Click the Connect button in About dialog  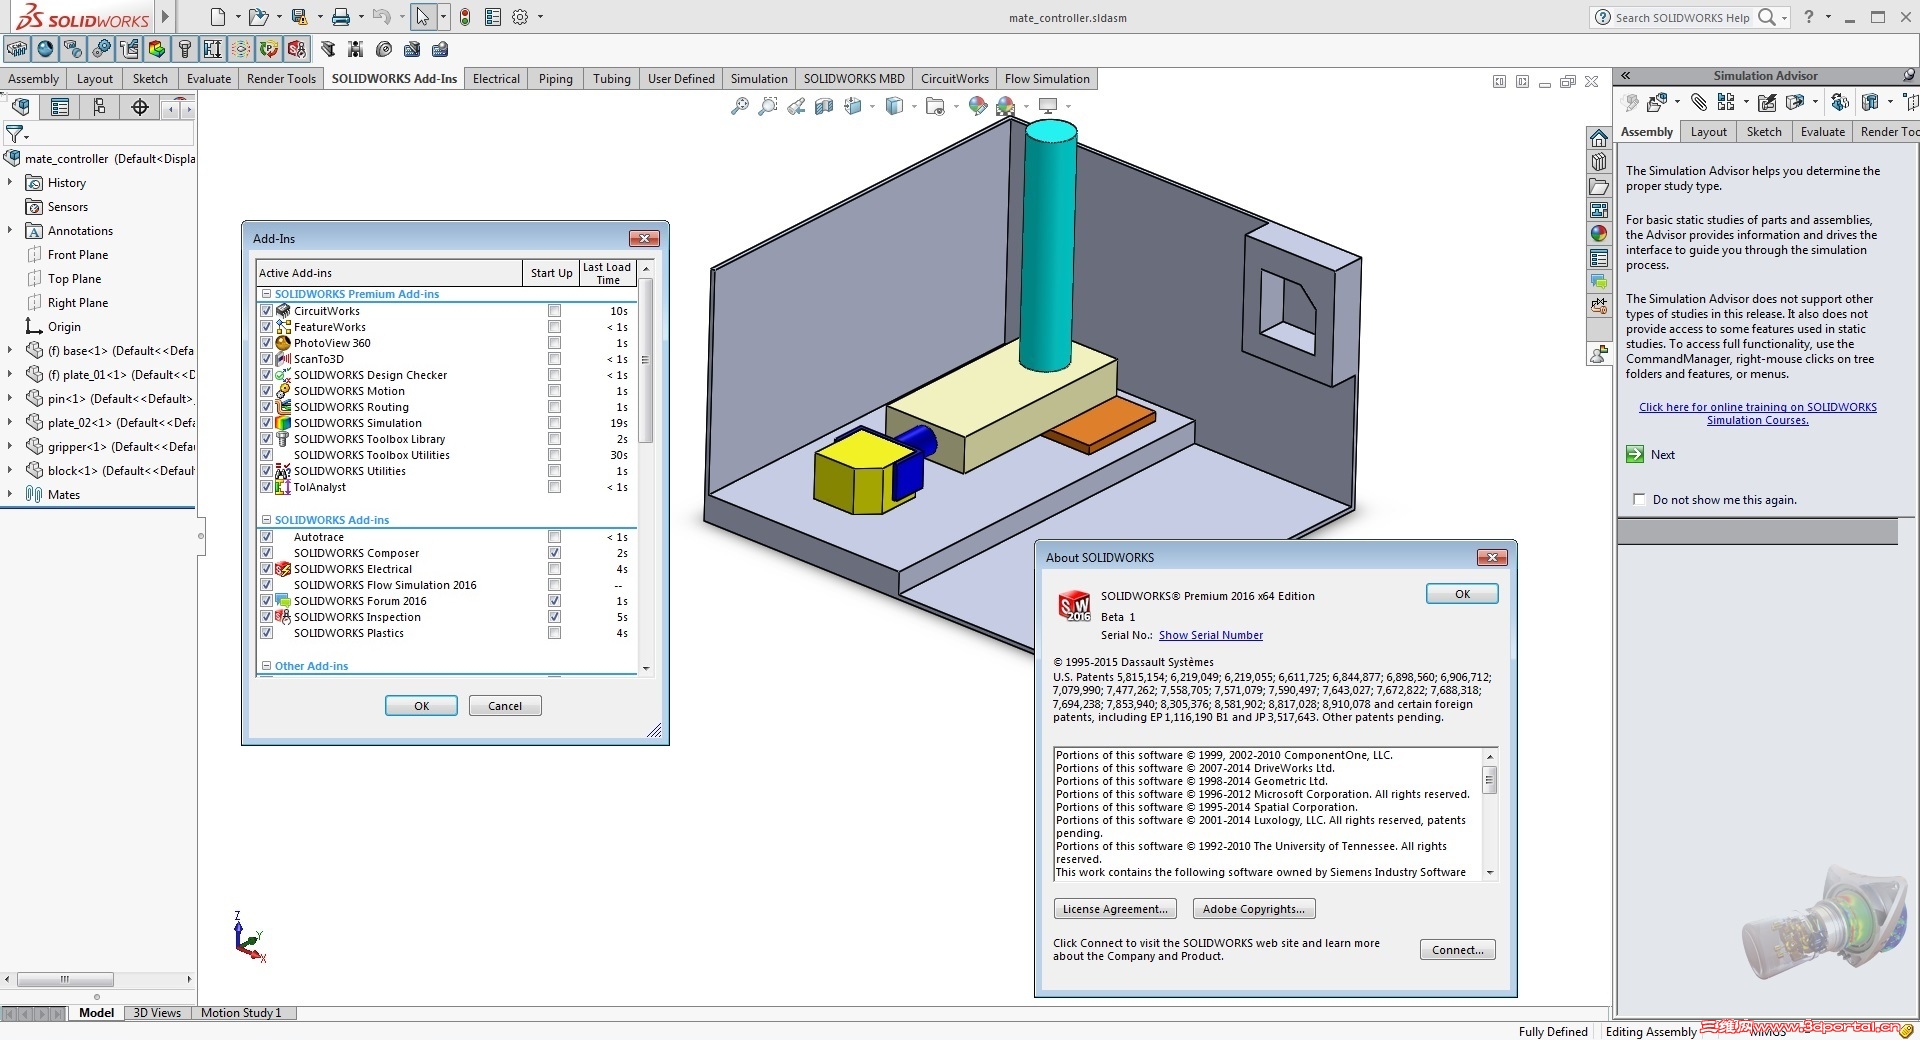pos(1457,950)
